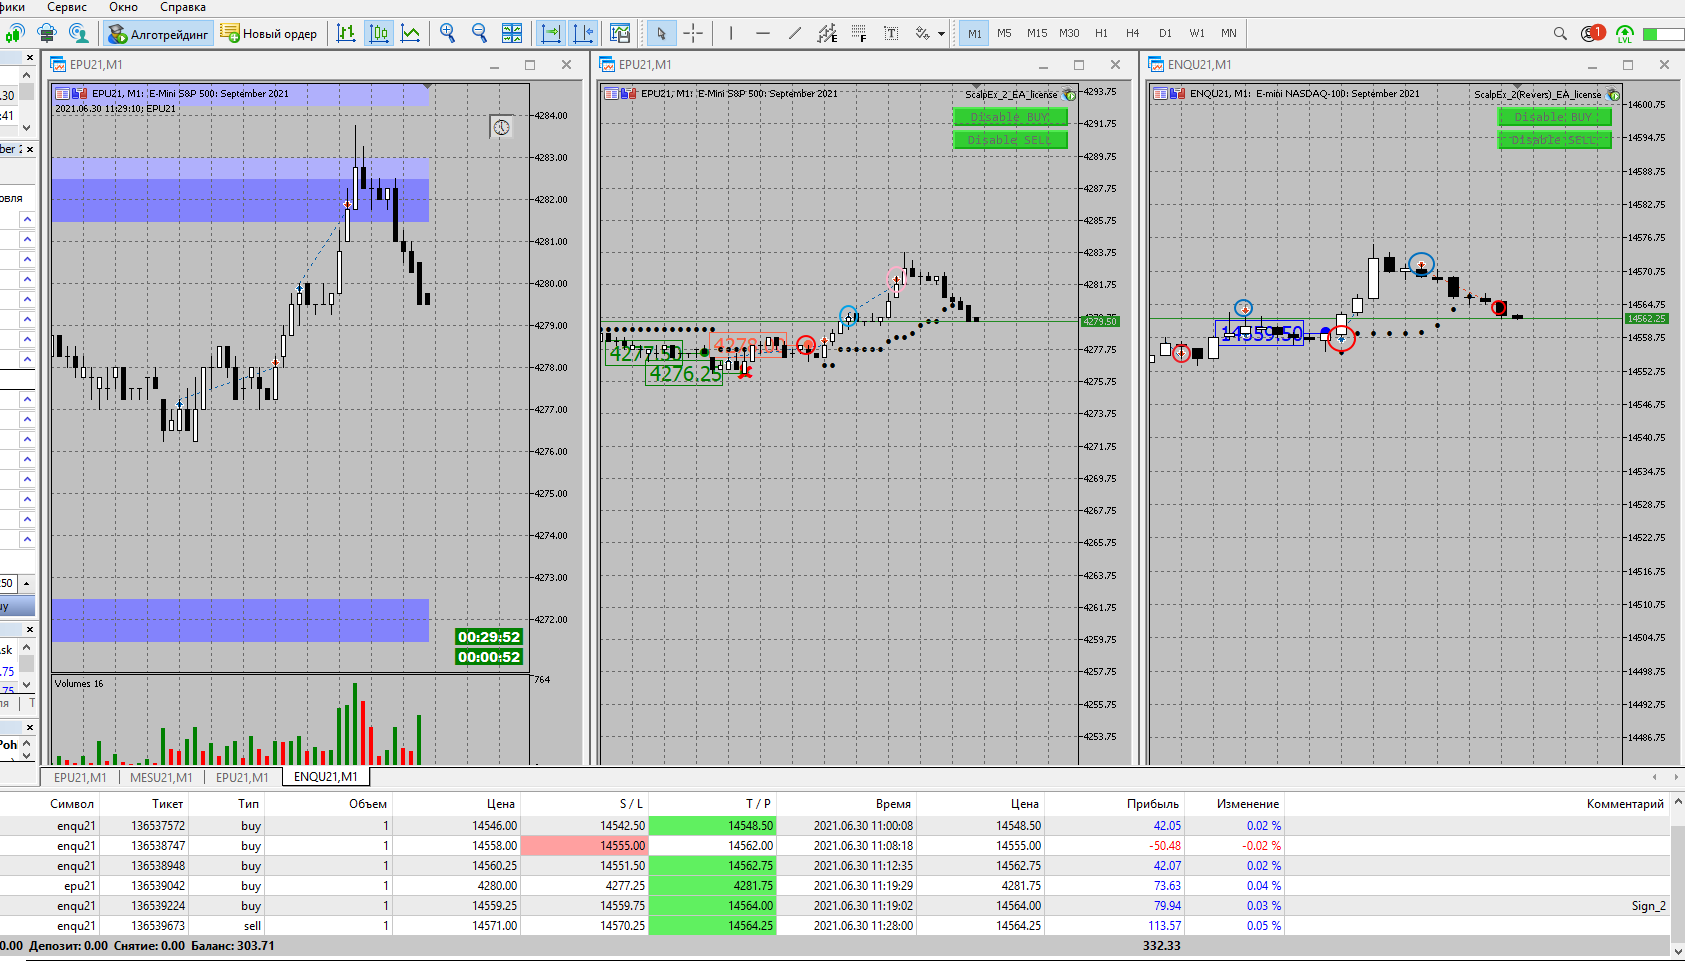Toggle Algo Trading button

(159, 34)
